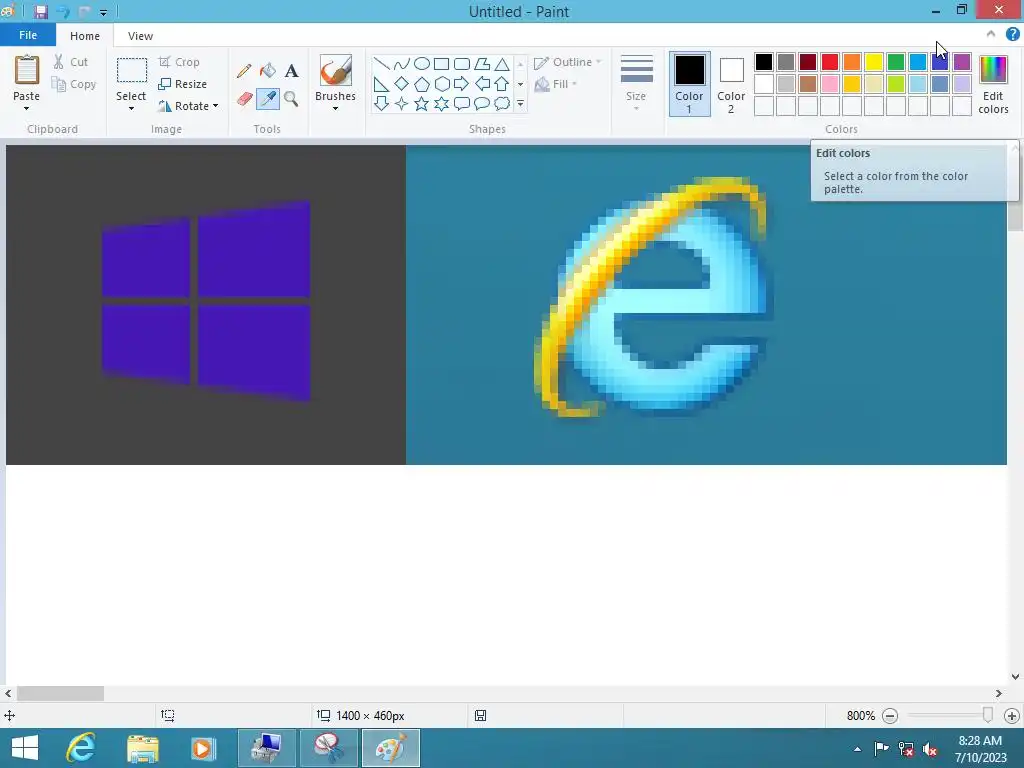Expand the Select dropdown arrow

[131, 108]
